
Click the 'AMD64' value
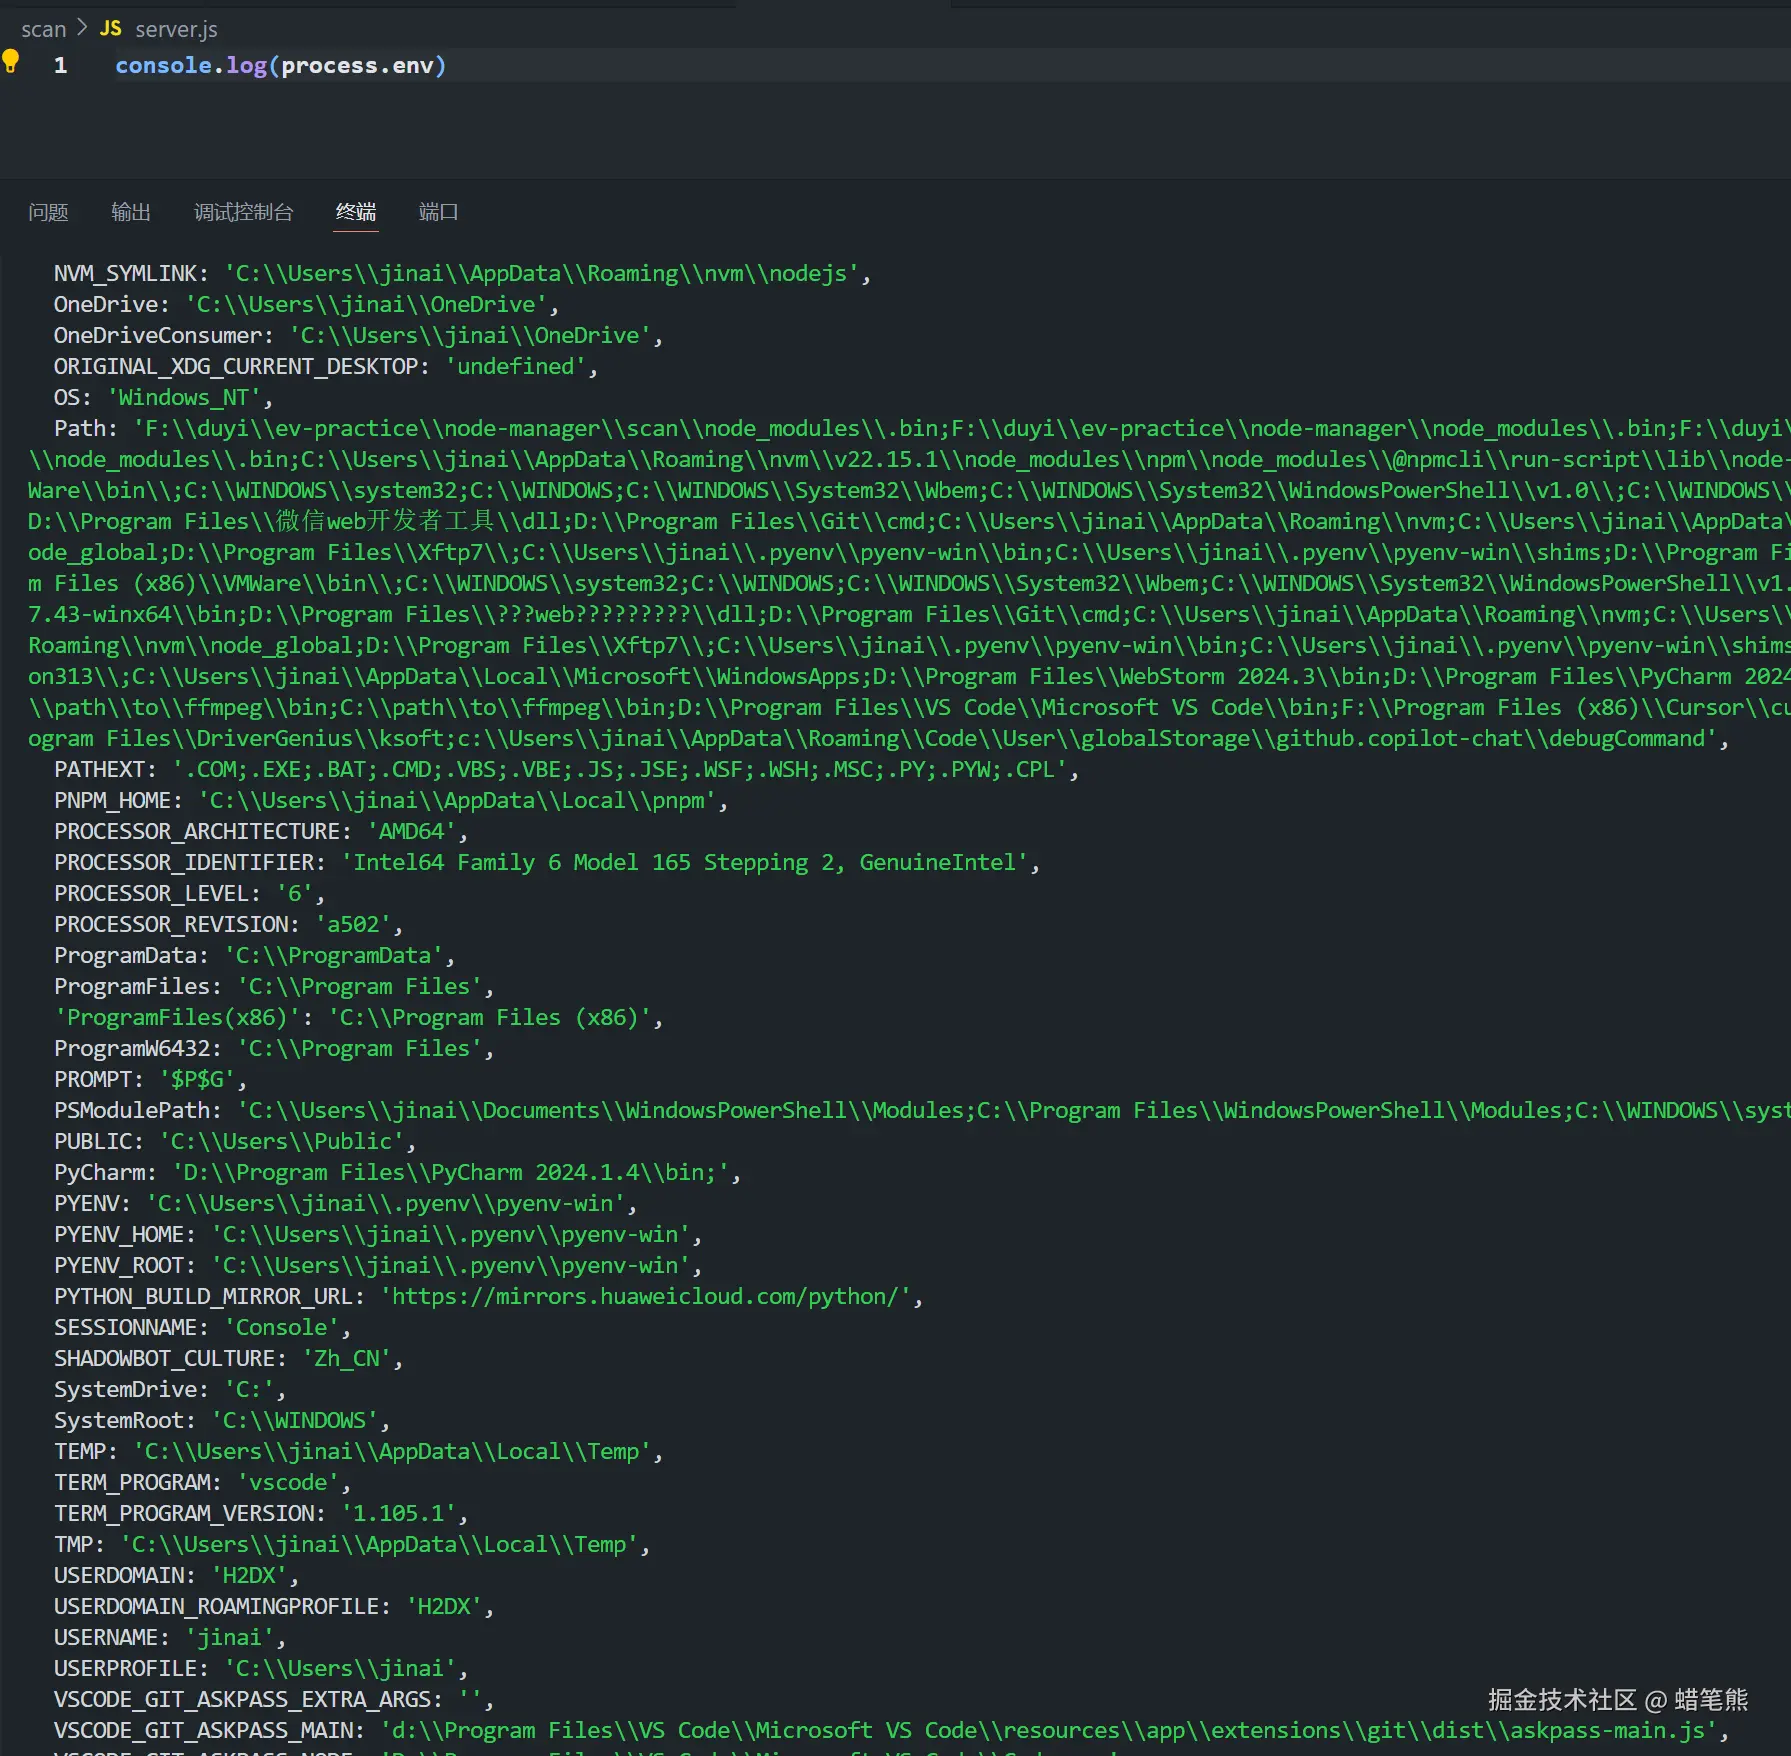[x=411, y=831]
